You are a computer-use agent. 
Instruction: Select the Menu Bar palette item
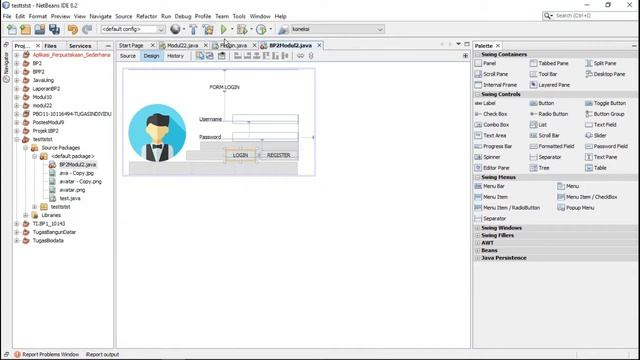490,186
